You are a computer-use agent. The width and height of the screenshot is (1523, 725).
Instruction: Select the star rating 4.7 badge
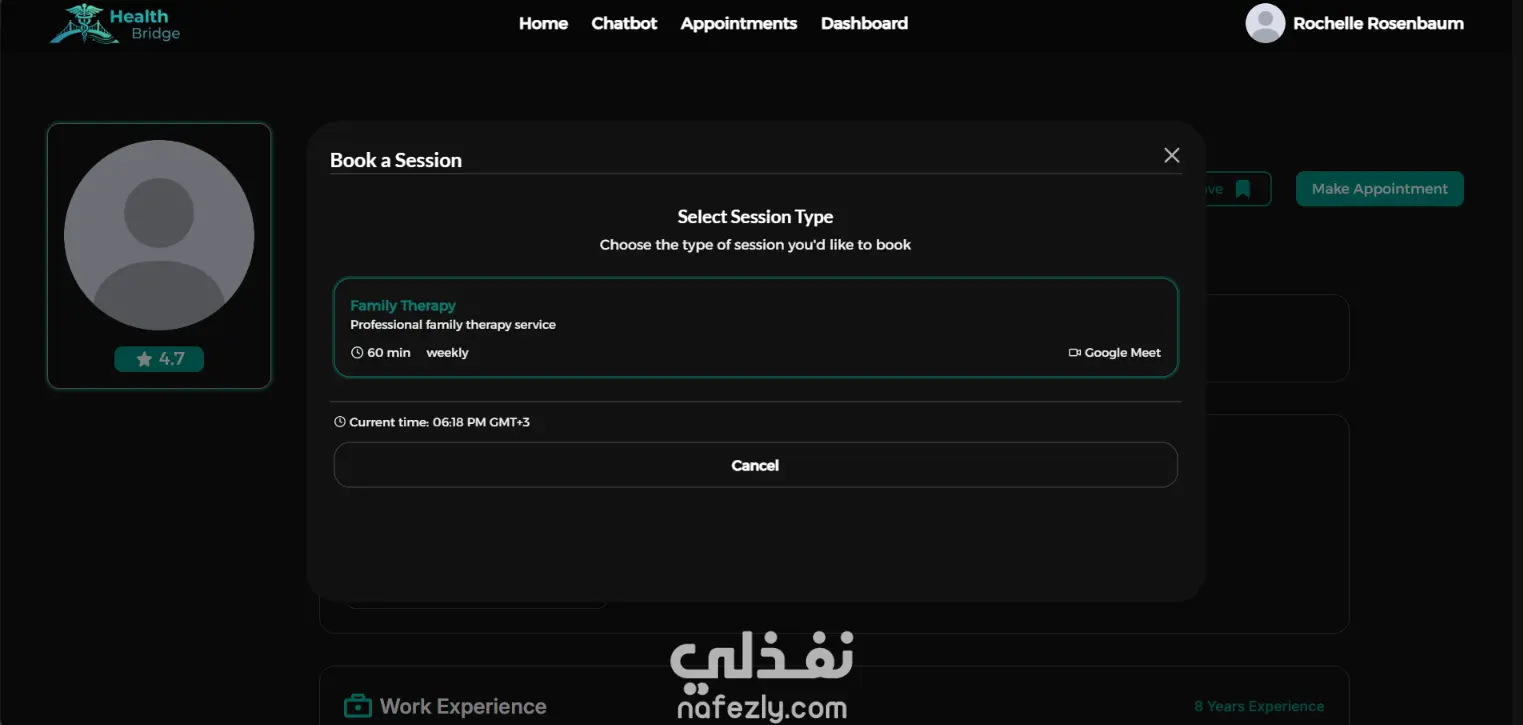tap(159, 359)
